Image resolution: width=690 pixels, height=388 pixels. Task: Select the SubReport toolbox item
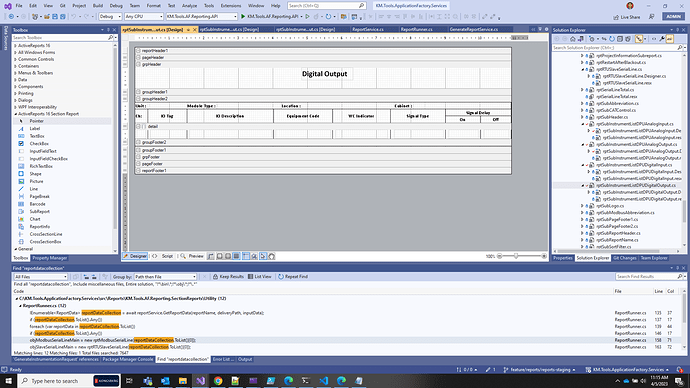(x=39, y=212)
